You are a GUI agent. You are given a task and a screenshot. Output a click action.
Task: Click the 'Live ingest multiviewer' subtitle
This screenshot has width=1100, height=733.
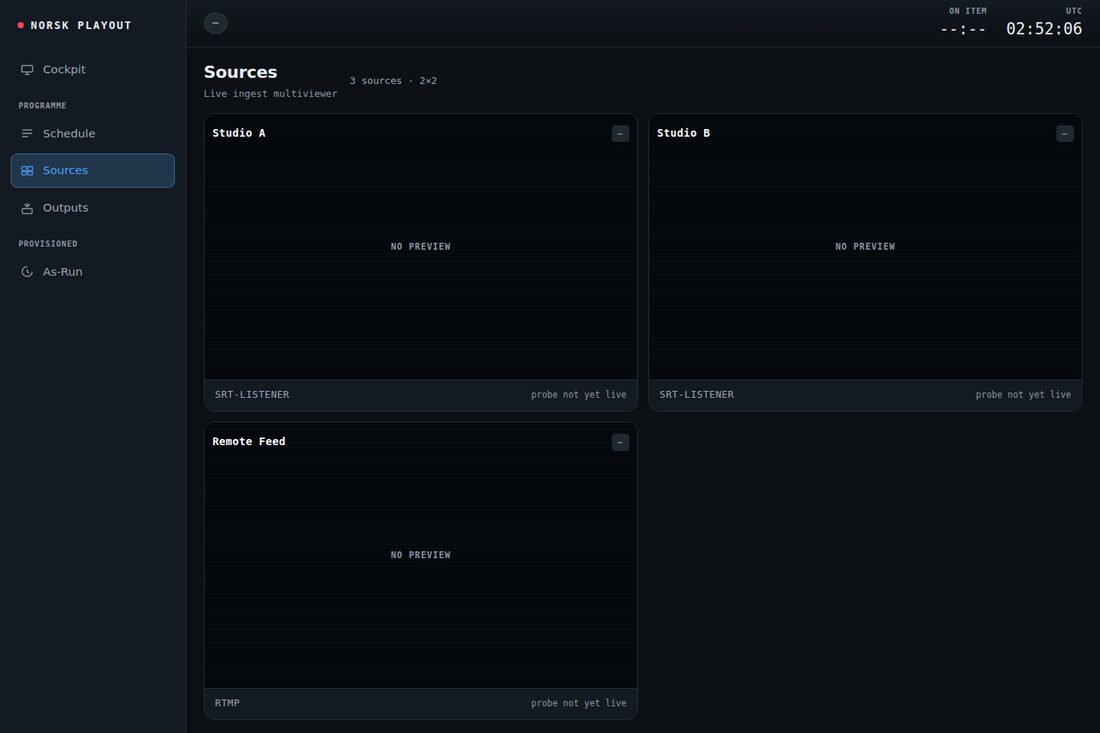coord(270,94)
